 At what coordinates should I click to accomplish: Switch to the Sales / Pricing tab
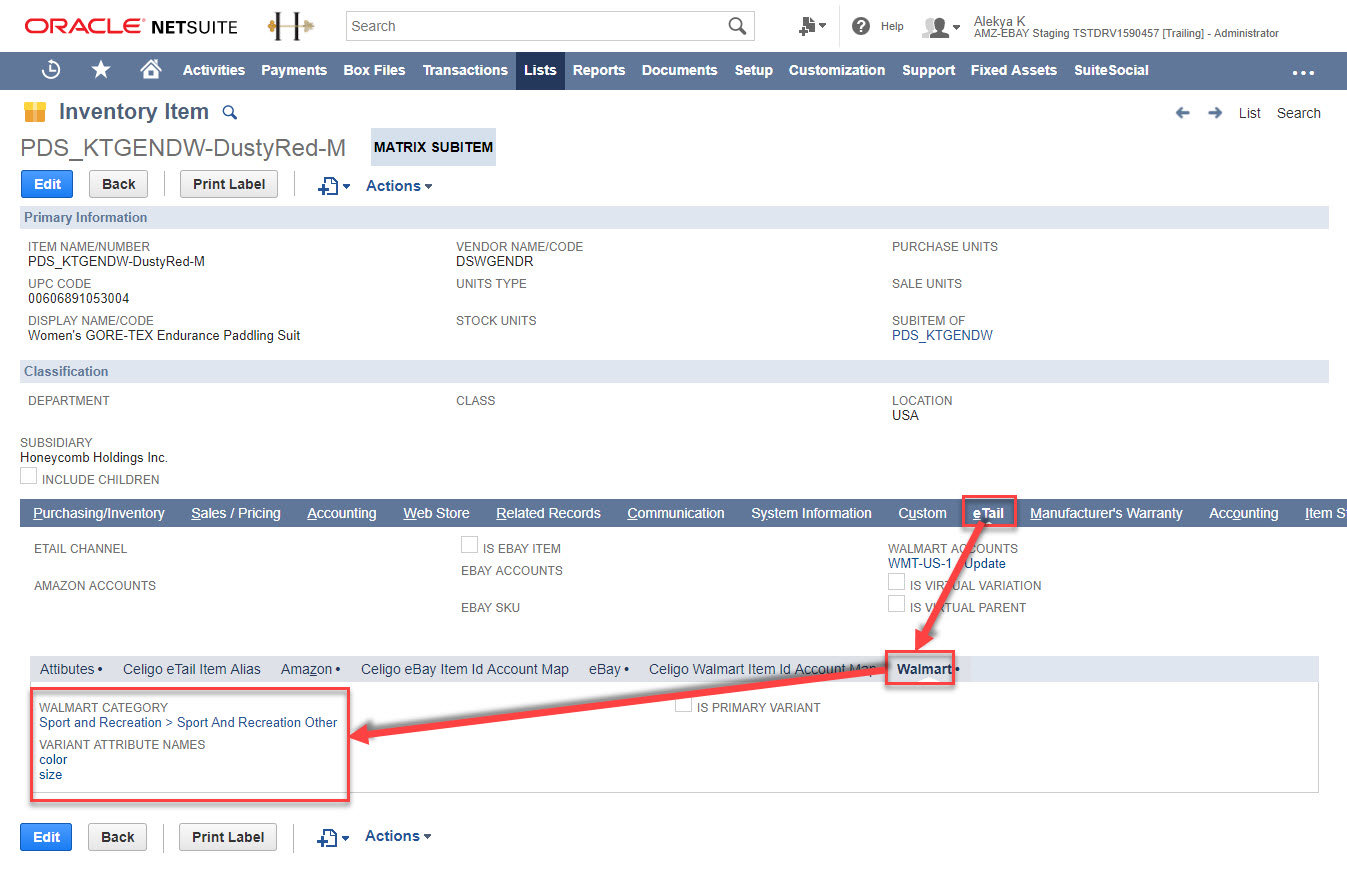236,513
